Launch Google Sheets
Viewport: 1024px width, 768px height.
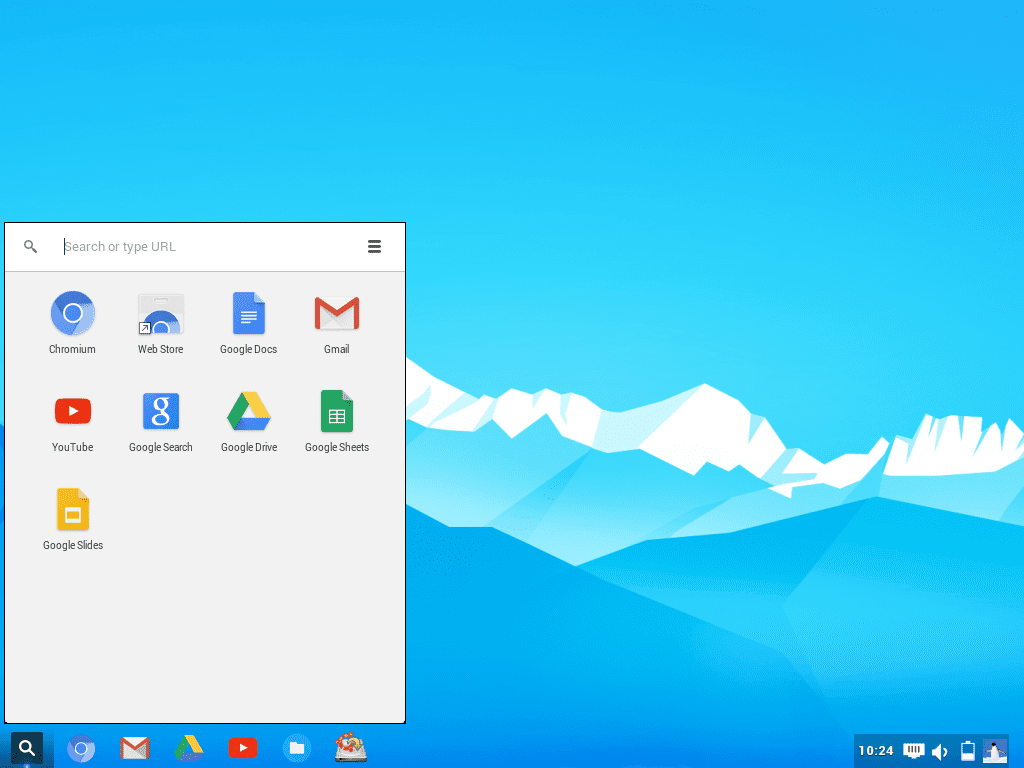(336, 411)
